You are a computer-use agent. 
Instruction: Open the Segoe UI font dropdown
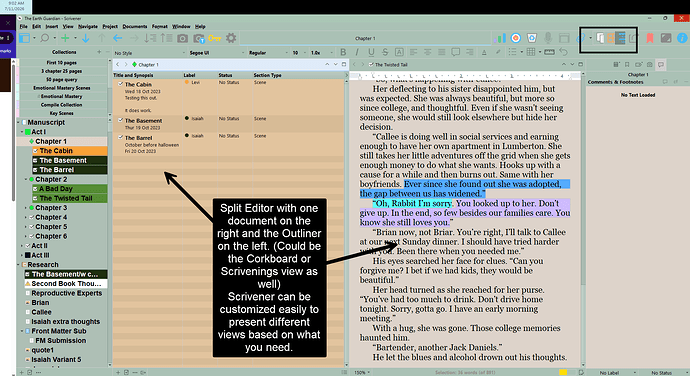217,53
